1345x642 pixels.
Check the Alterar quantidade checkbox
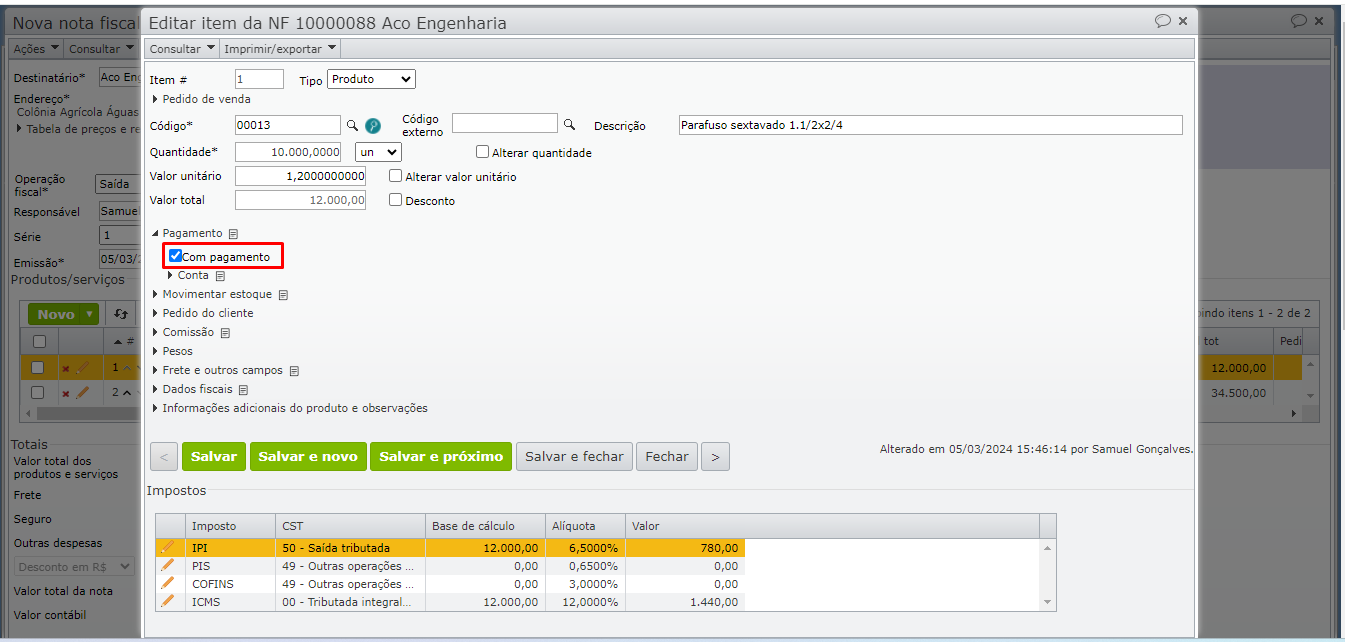coord(483,152)
